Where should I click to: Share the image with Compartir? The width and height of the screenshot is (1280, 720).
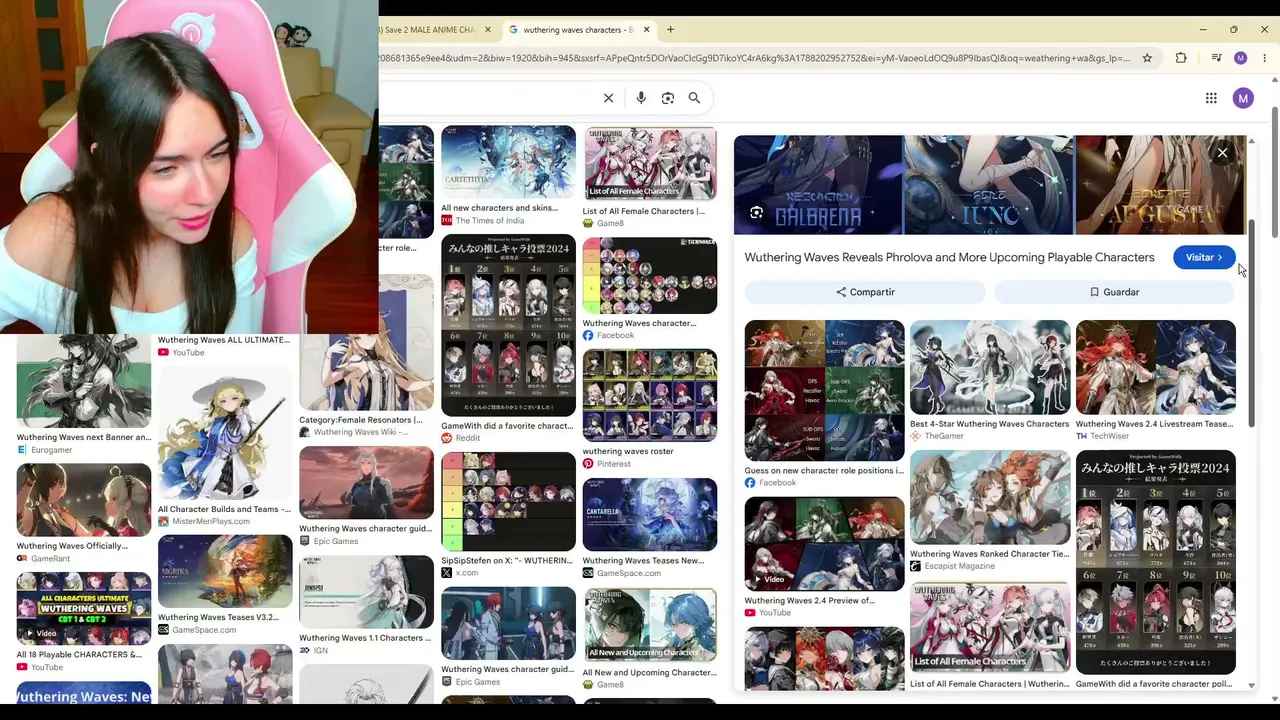[x=865, y=292]
